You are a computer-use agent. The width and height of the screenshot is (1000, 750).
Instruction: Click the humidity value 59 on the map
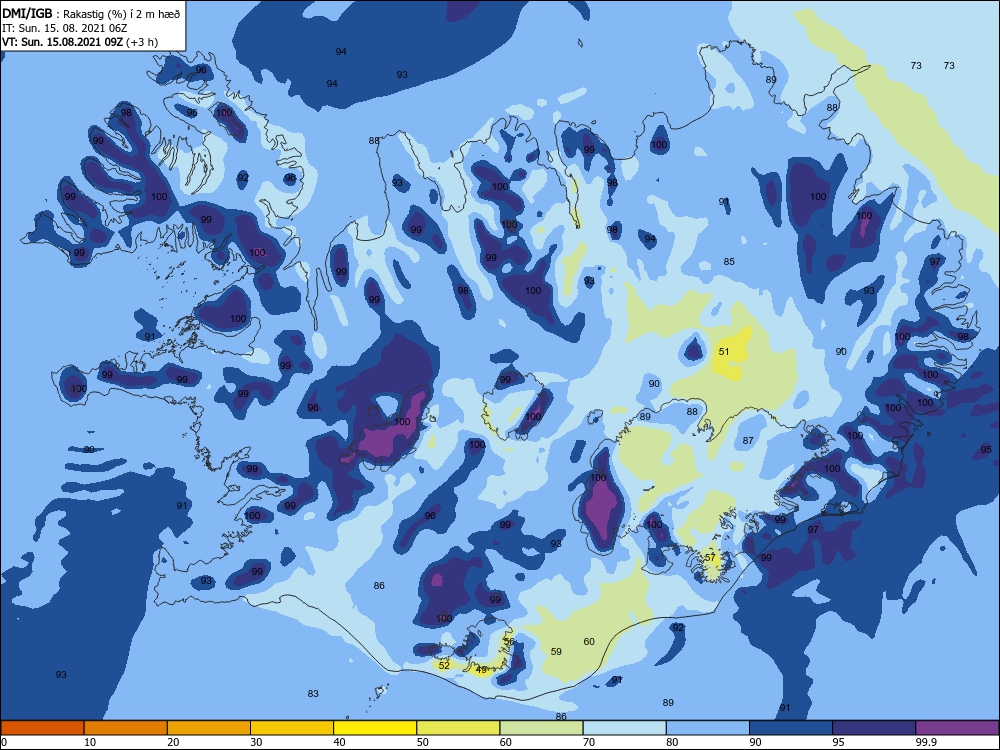[x=556, y=651]
